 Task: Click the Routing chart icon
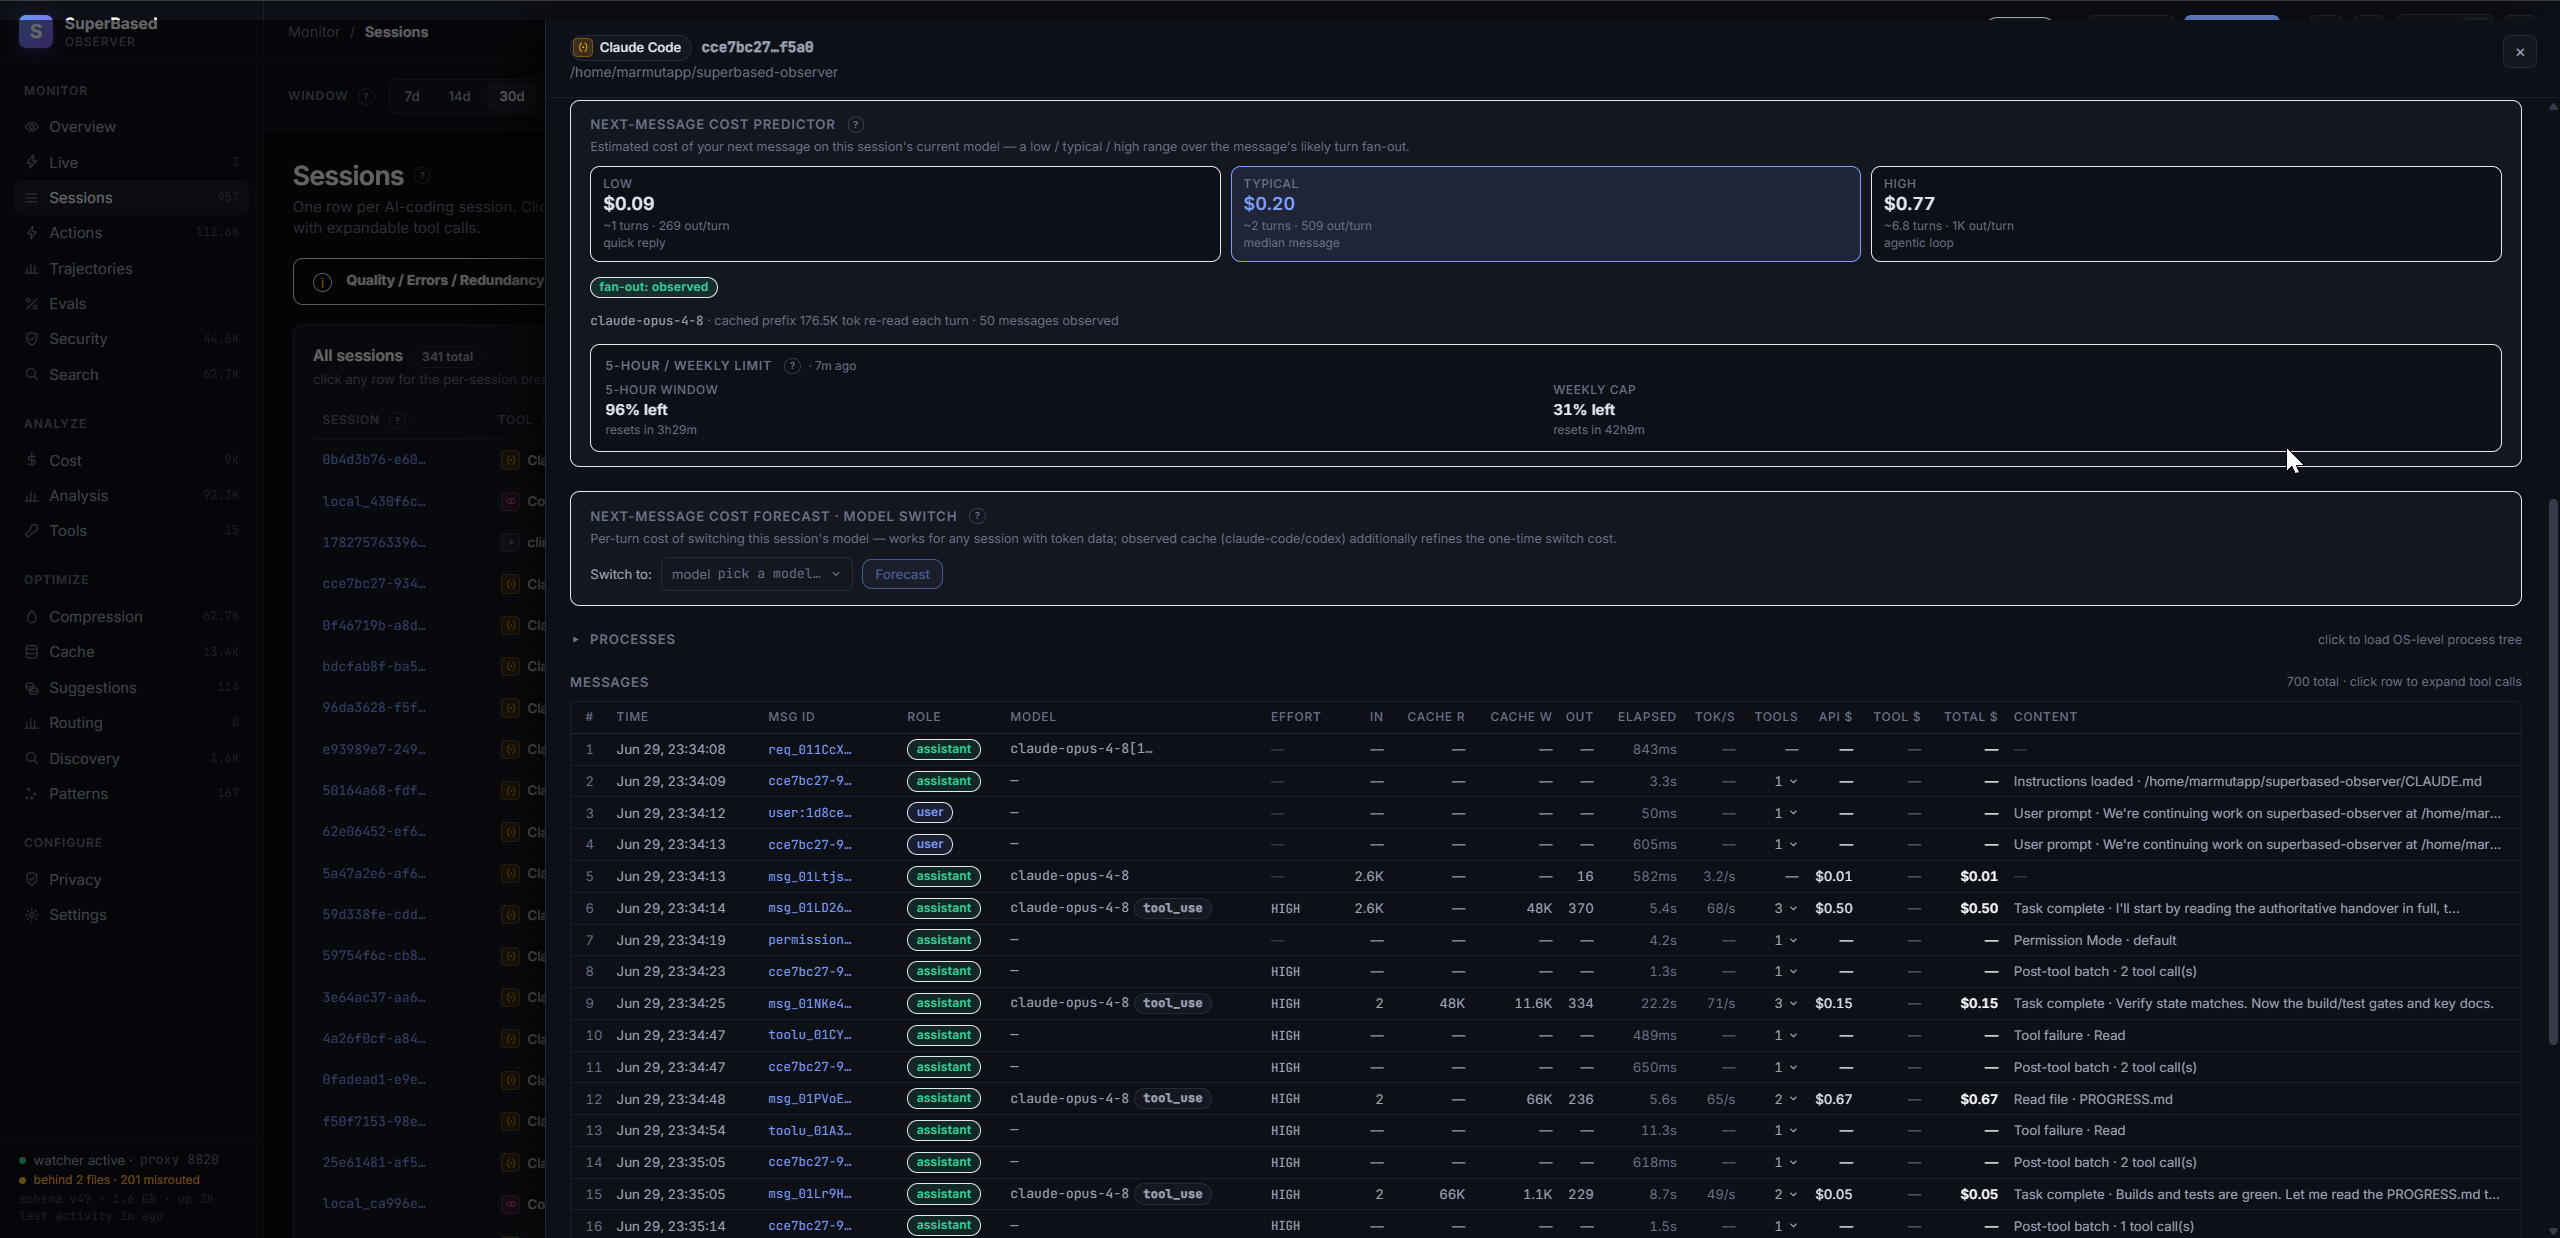(x=32, y=723)
